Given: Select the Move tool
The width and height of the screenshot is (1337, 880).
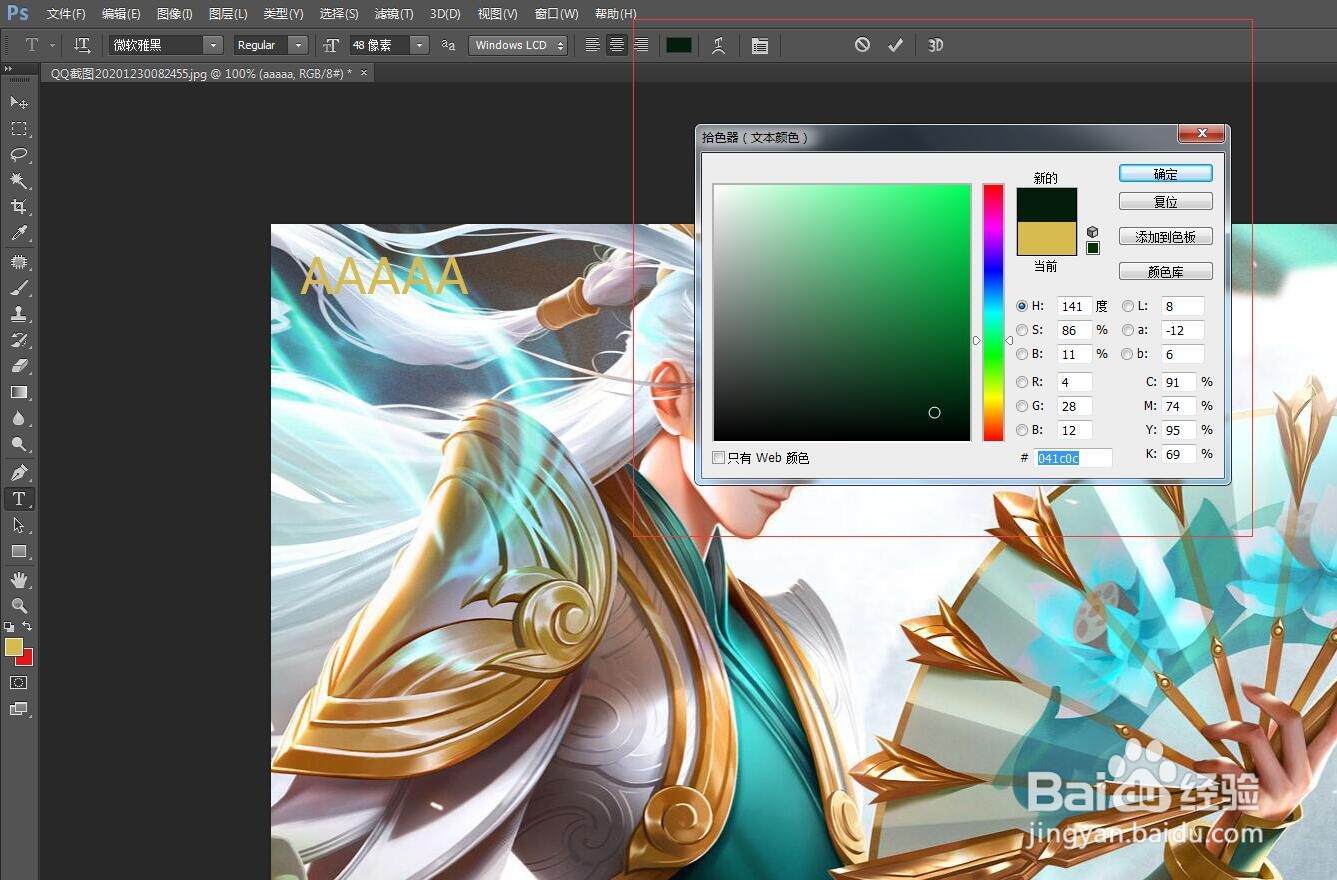Looking at the screenshot, I should point(19,102).
